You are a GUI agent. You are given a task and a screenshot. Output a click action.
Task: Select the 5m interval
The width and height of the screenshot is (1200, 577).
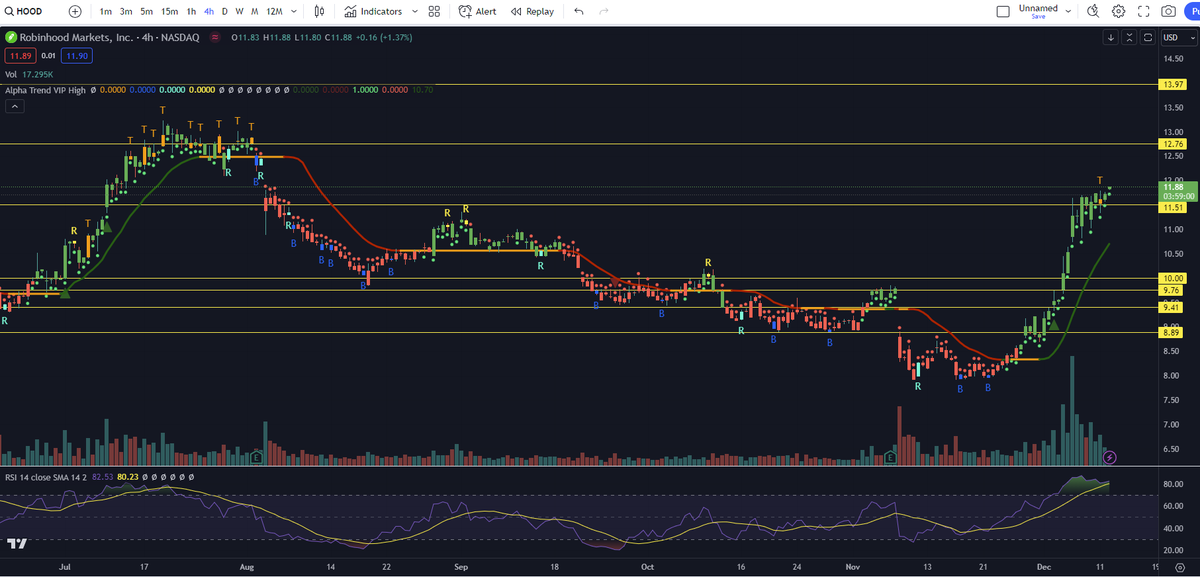[x=147, y=12]
